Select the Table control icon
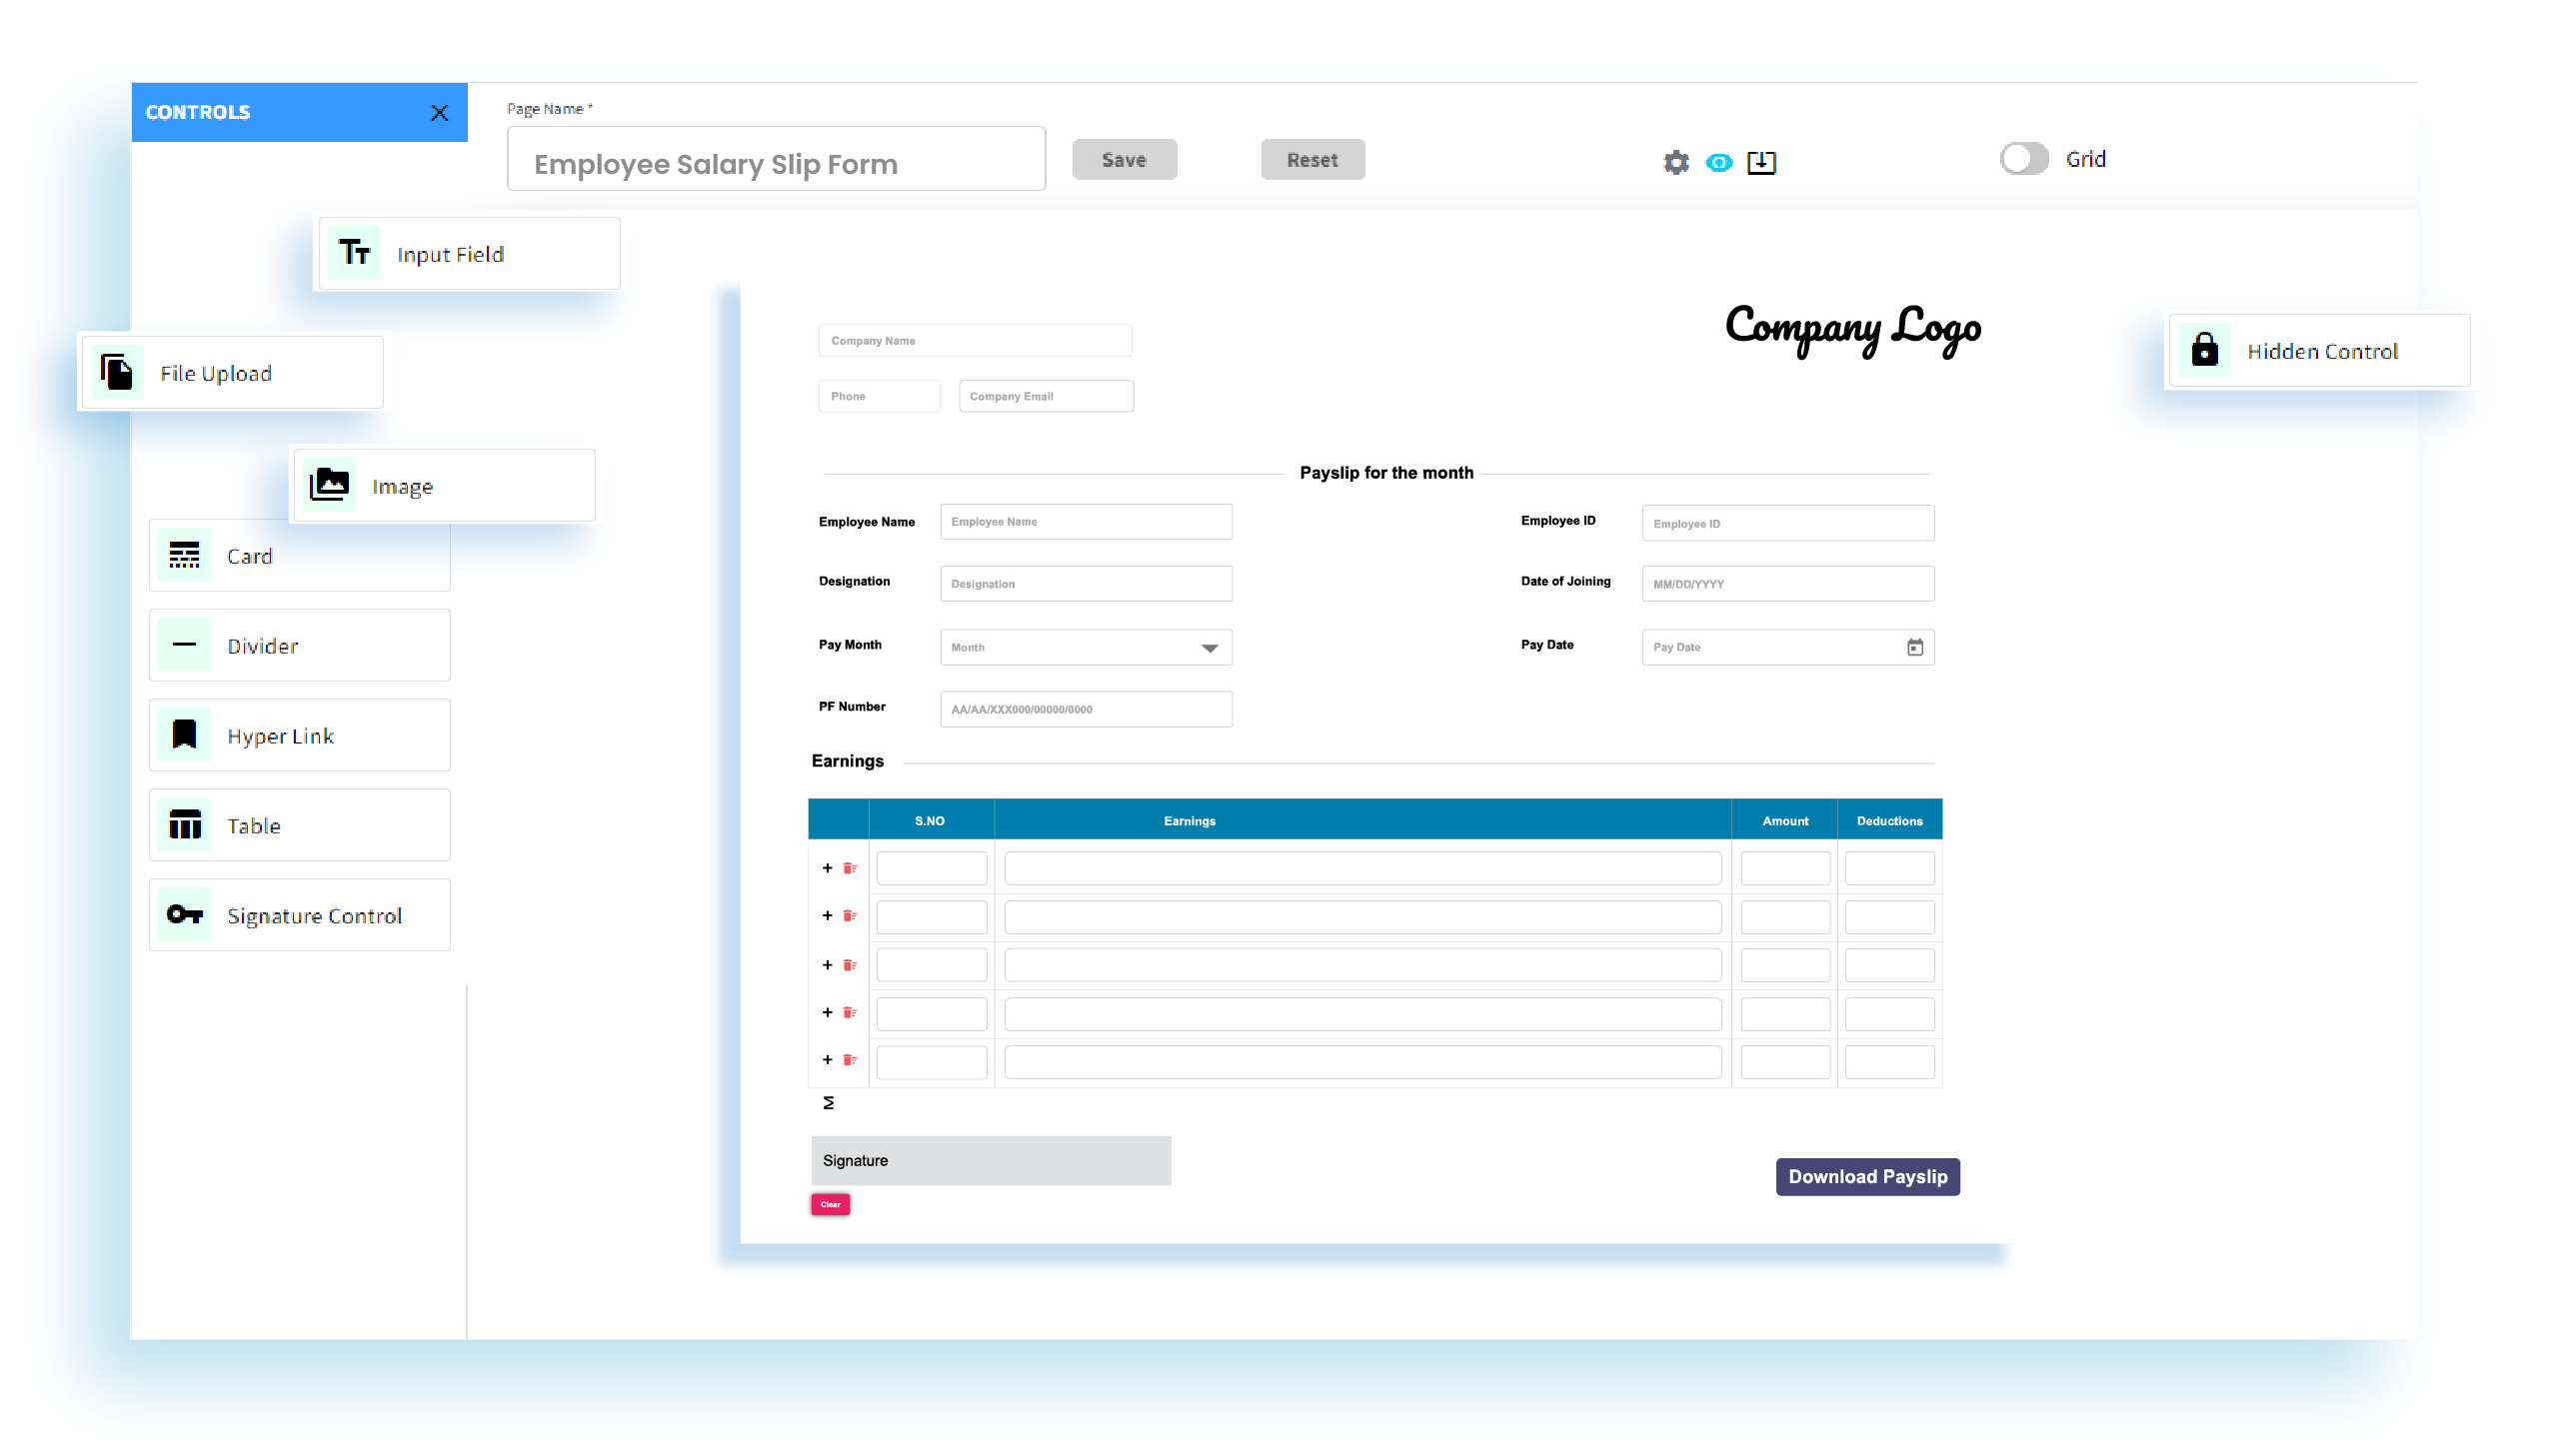Viewport: 2552px width, 1456px height. coord(184,825)
